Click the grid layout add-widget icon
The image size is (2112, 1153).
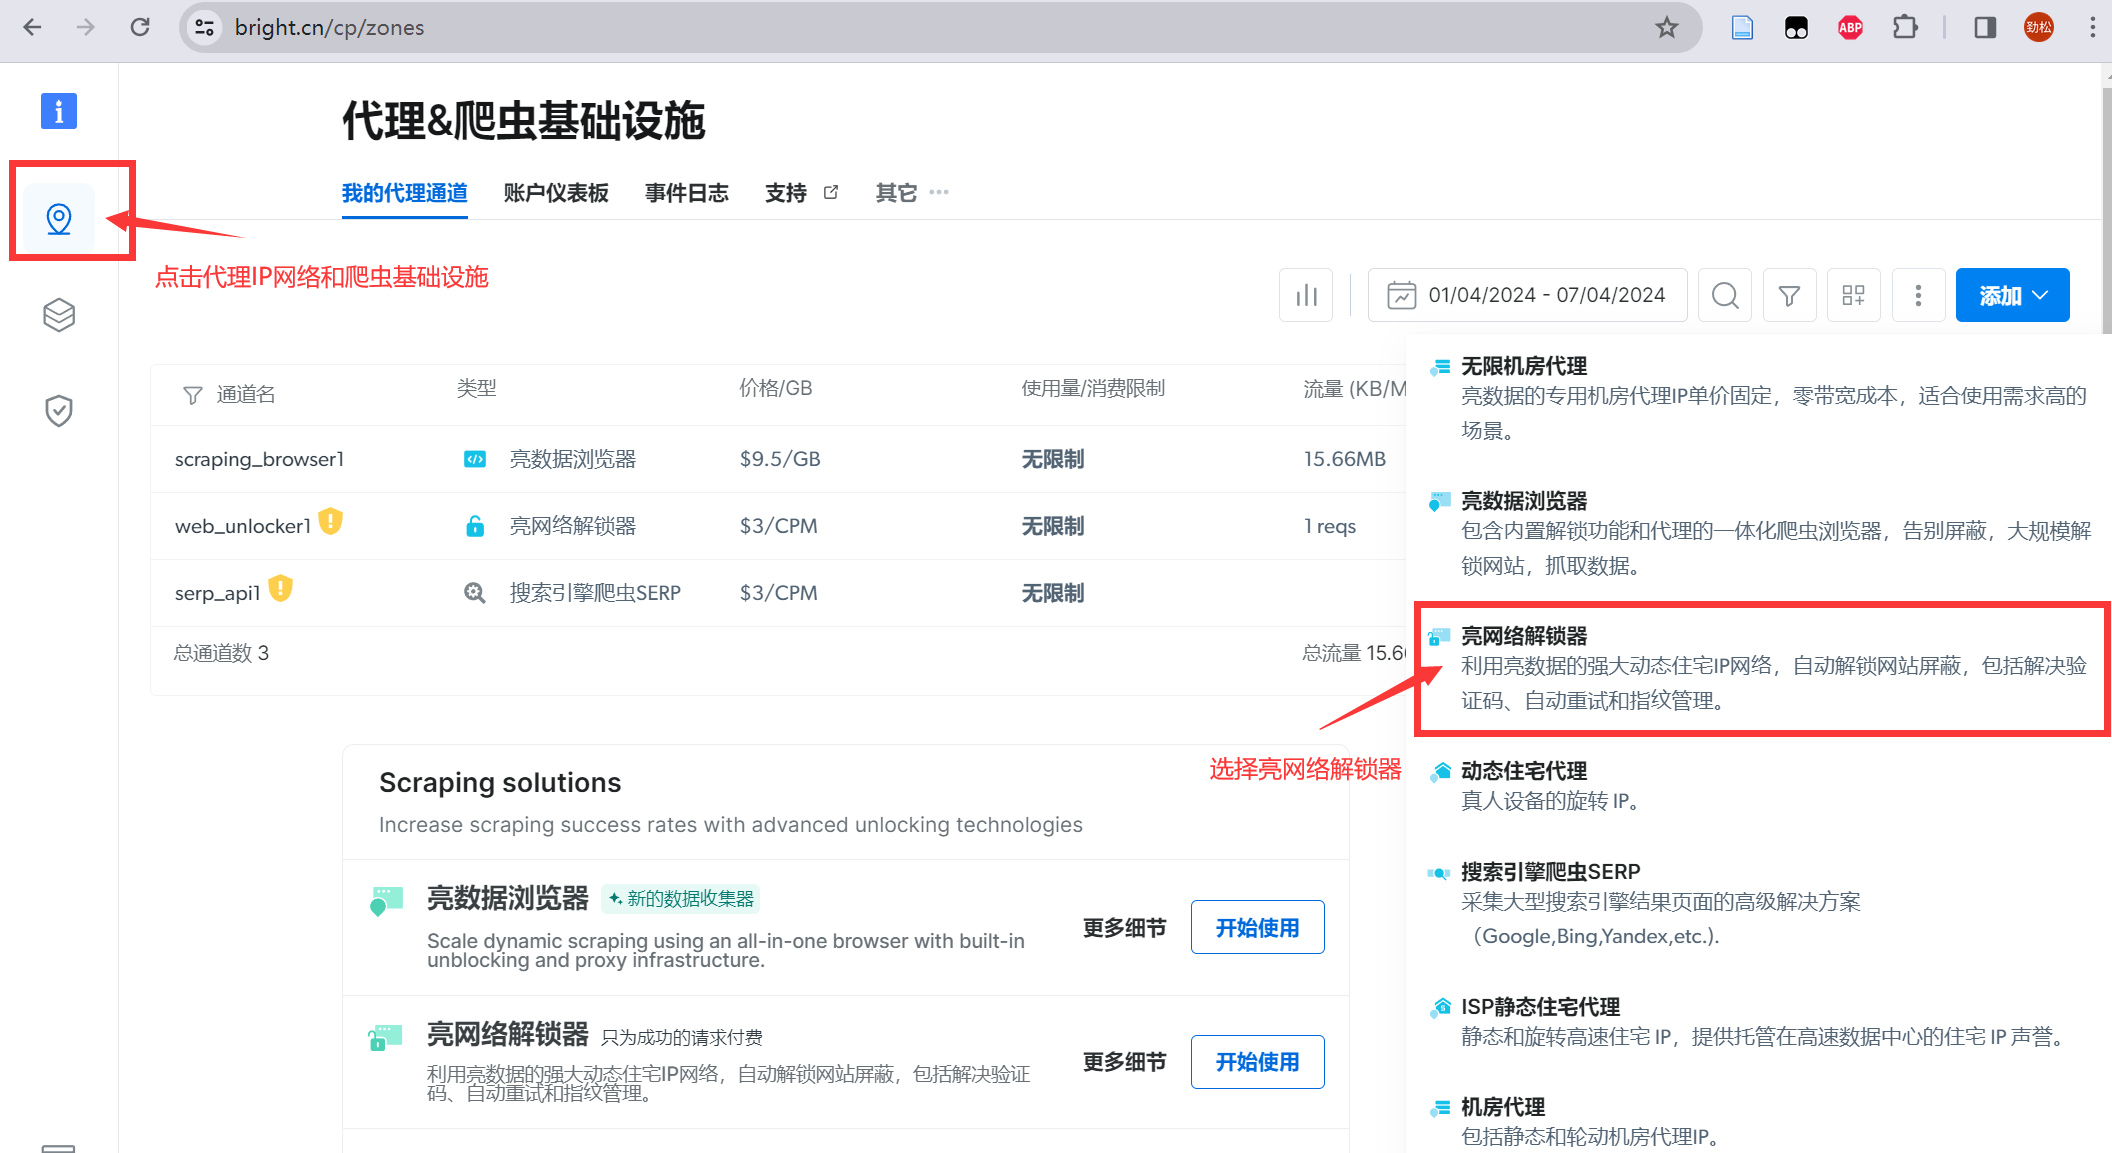[1853, 295]
